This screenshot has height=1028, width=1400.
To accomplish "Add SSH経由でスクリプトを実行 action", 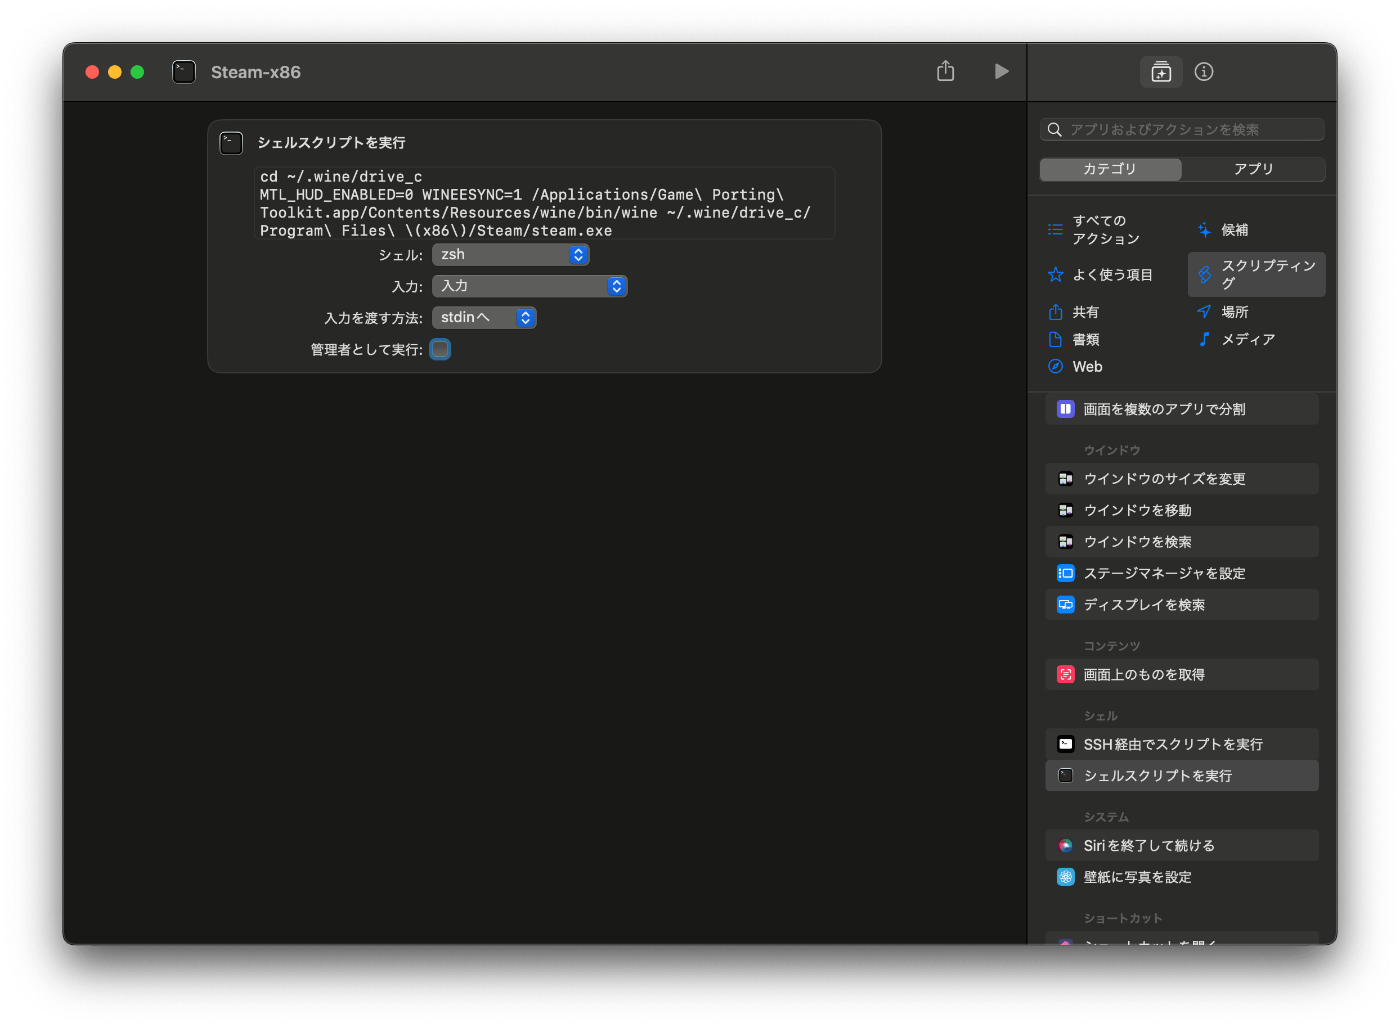I will 1182,744.
